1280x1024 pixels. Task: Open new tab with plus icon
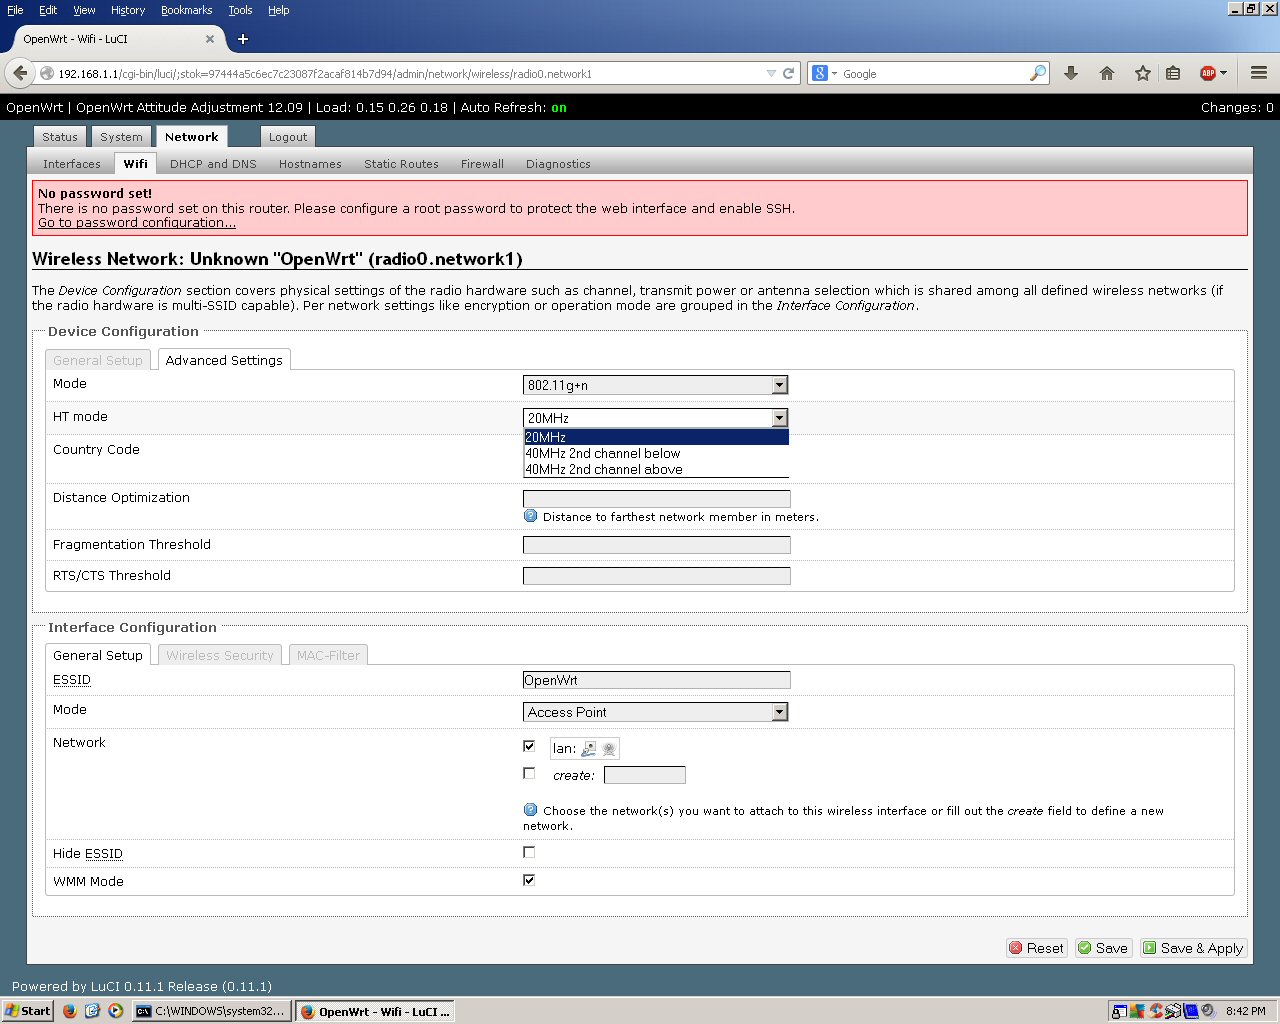coord(243,39)
